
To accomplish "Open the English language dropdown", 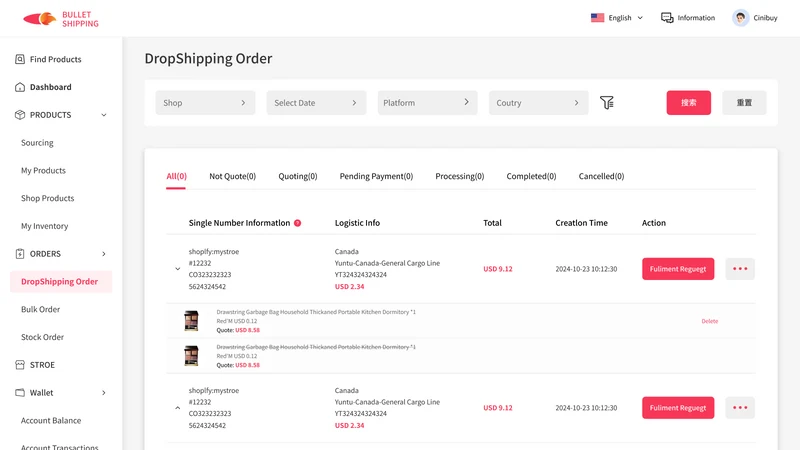I will [617, 18].
